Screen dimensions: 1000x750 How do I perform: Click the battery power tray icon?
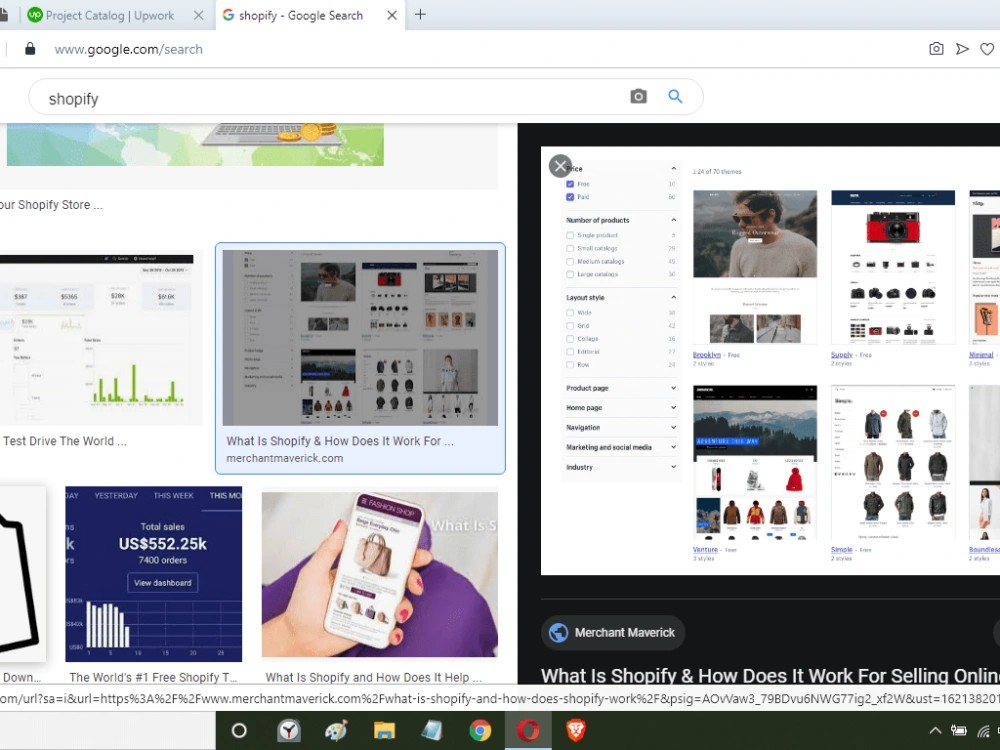coord(959,731)
